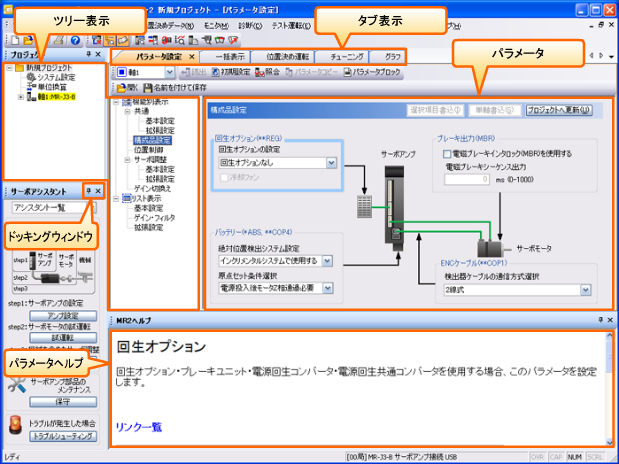Viewport: 619px width, 464px height.
Task: Open the 回生オプションなし dropdown
Action: click(x=329, y=162)
